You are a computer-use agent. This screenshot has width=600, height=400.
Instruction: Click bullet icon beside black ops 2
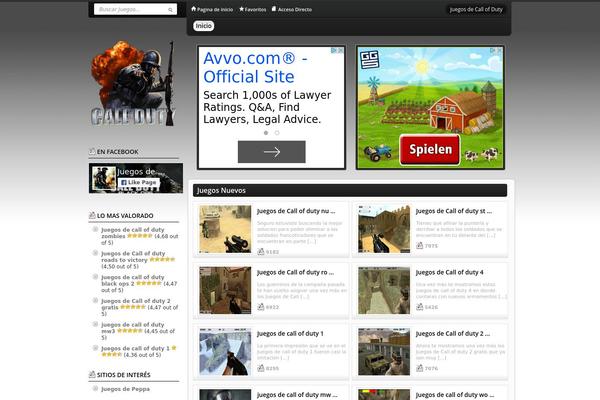click(x=95, y=277)
